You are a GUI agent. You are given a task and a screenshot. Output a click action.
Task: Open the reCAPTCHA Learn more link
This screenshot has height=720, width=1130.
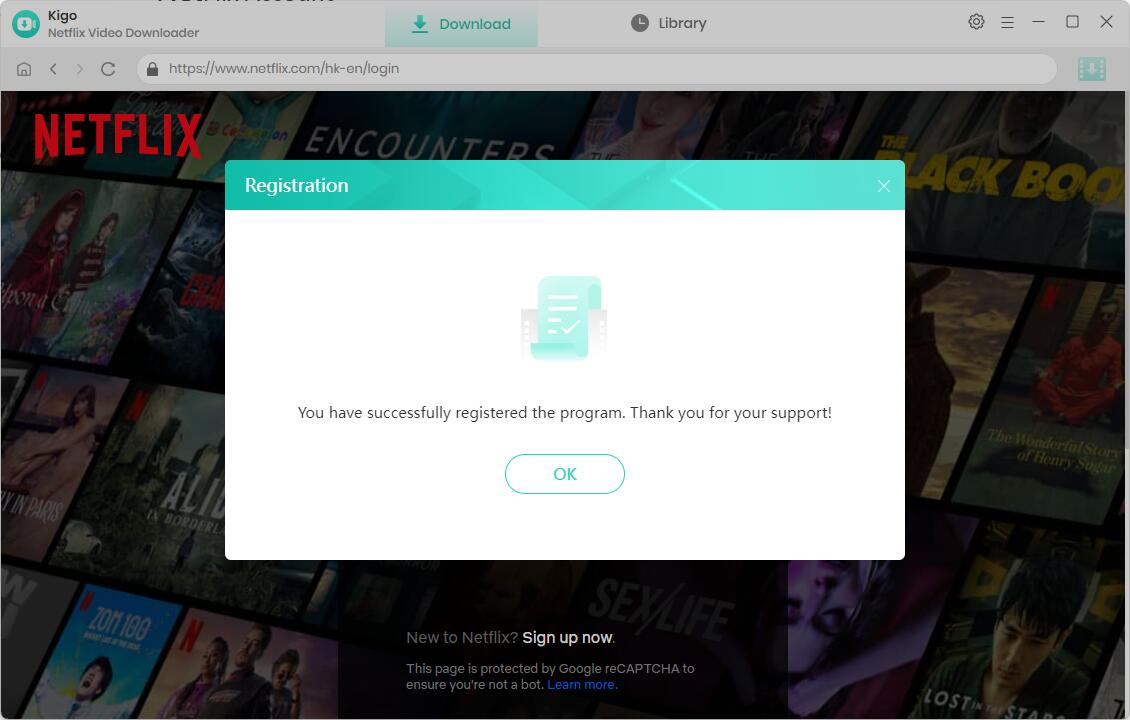[x=582, y=685]
